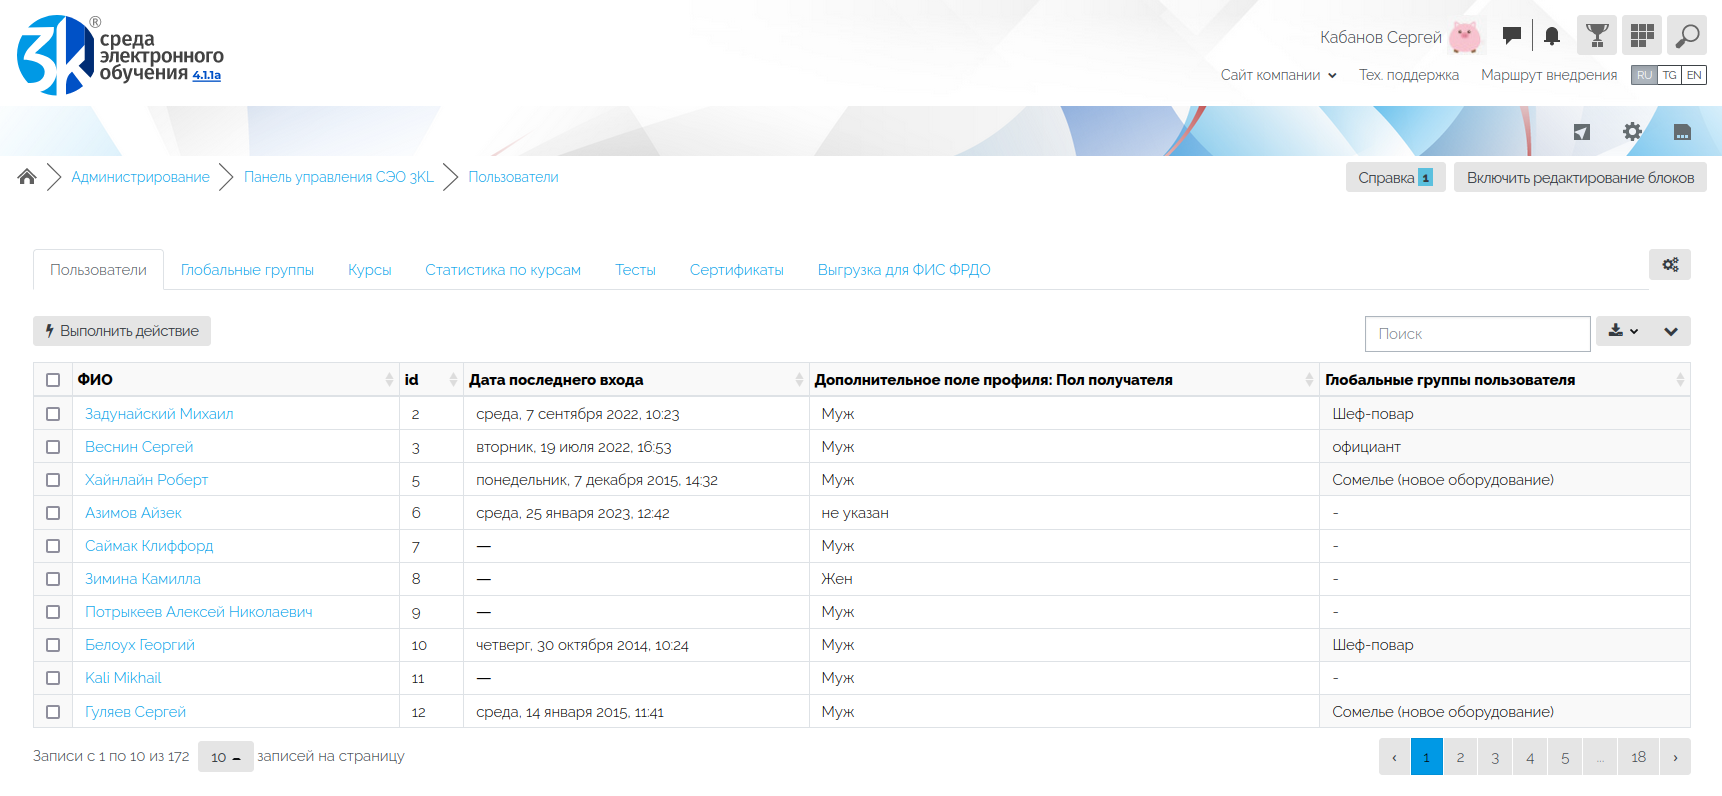
Task: Expand the Сайт компании dropdown menu
Action: [x=1278, y=75]
